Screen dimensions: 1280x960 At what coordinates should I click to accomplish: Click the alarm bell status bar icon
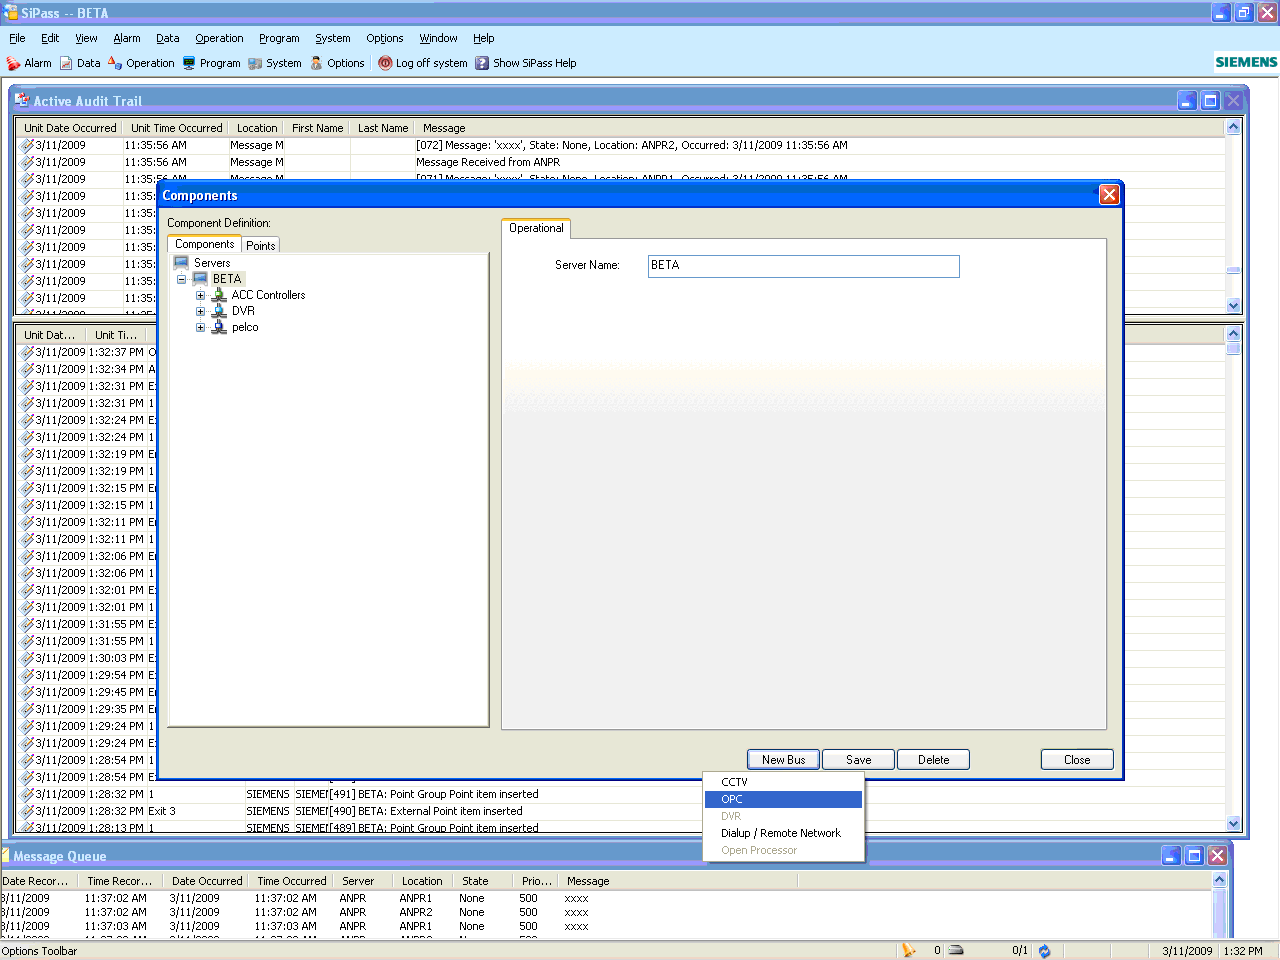pos(908,951)
